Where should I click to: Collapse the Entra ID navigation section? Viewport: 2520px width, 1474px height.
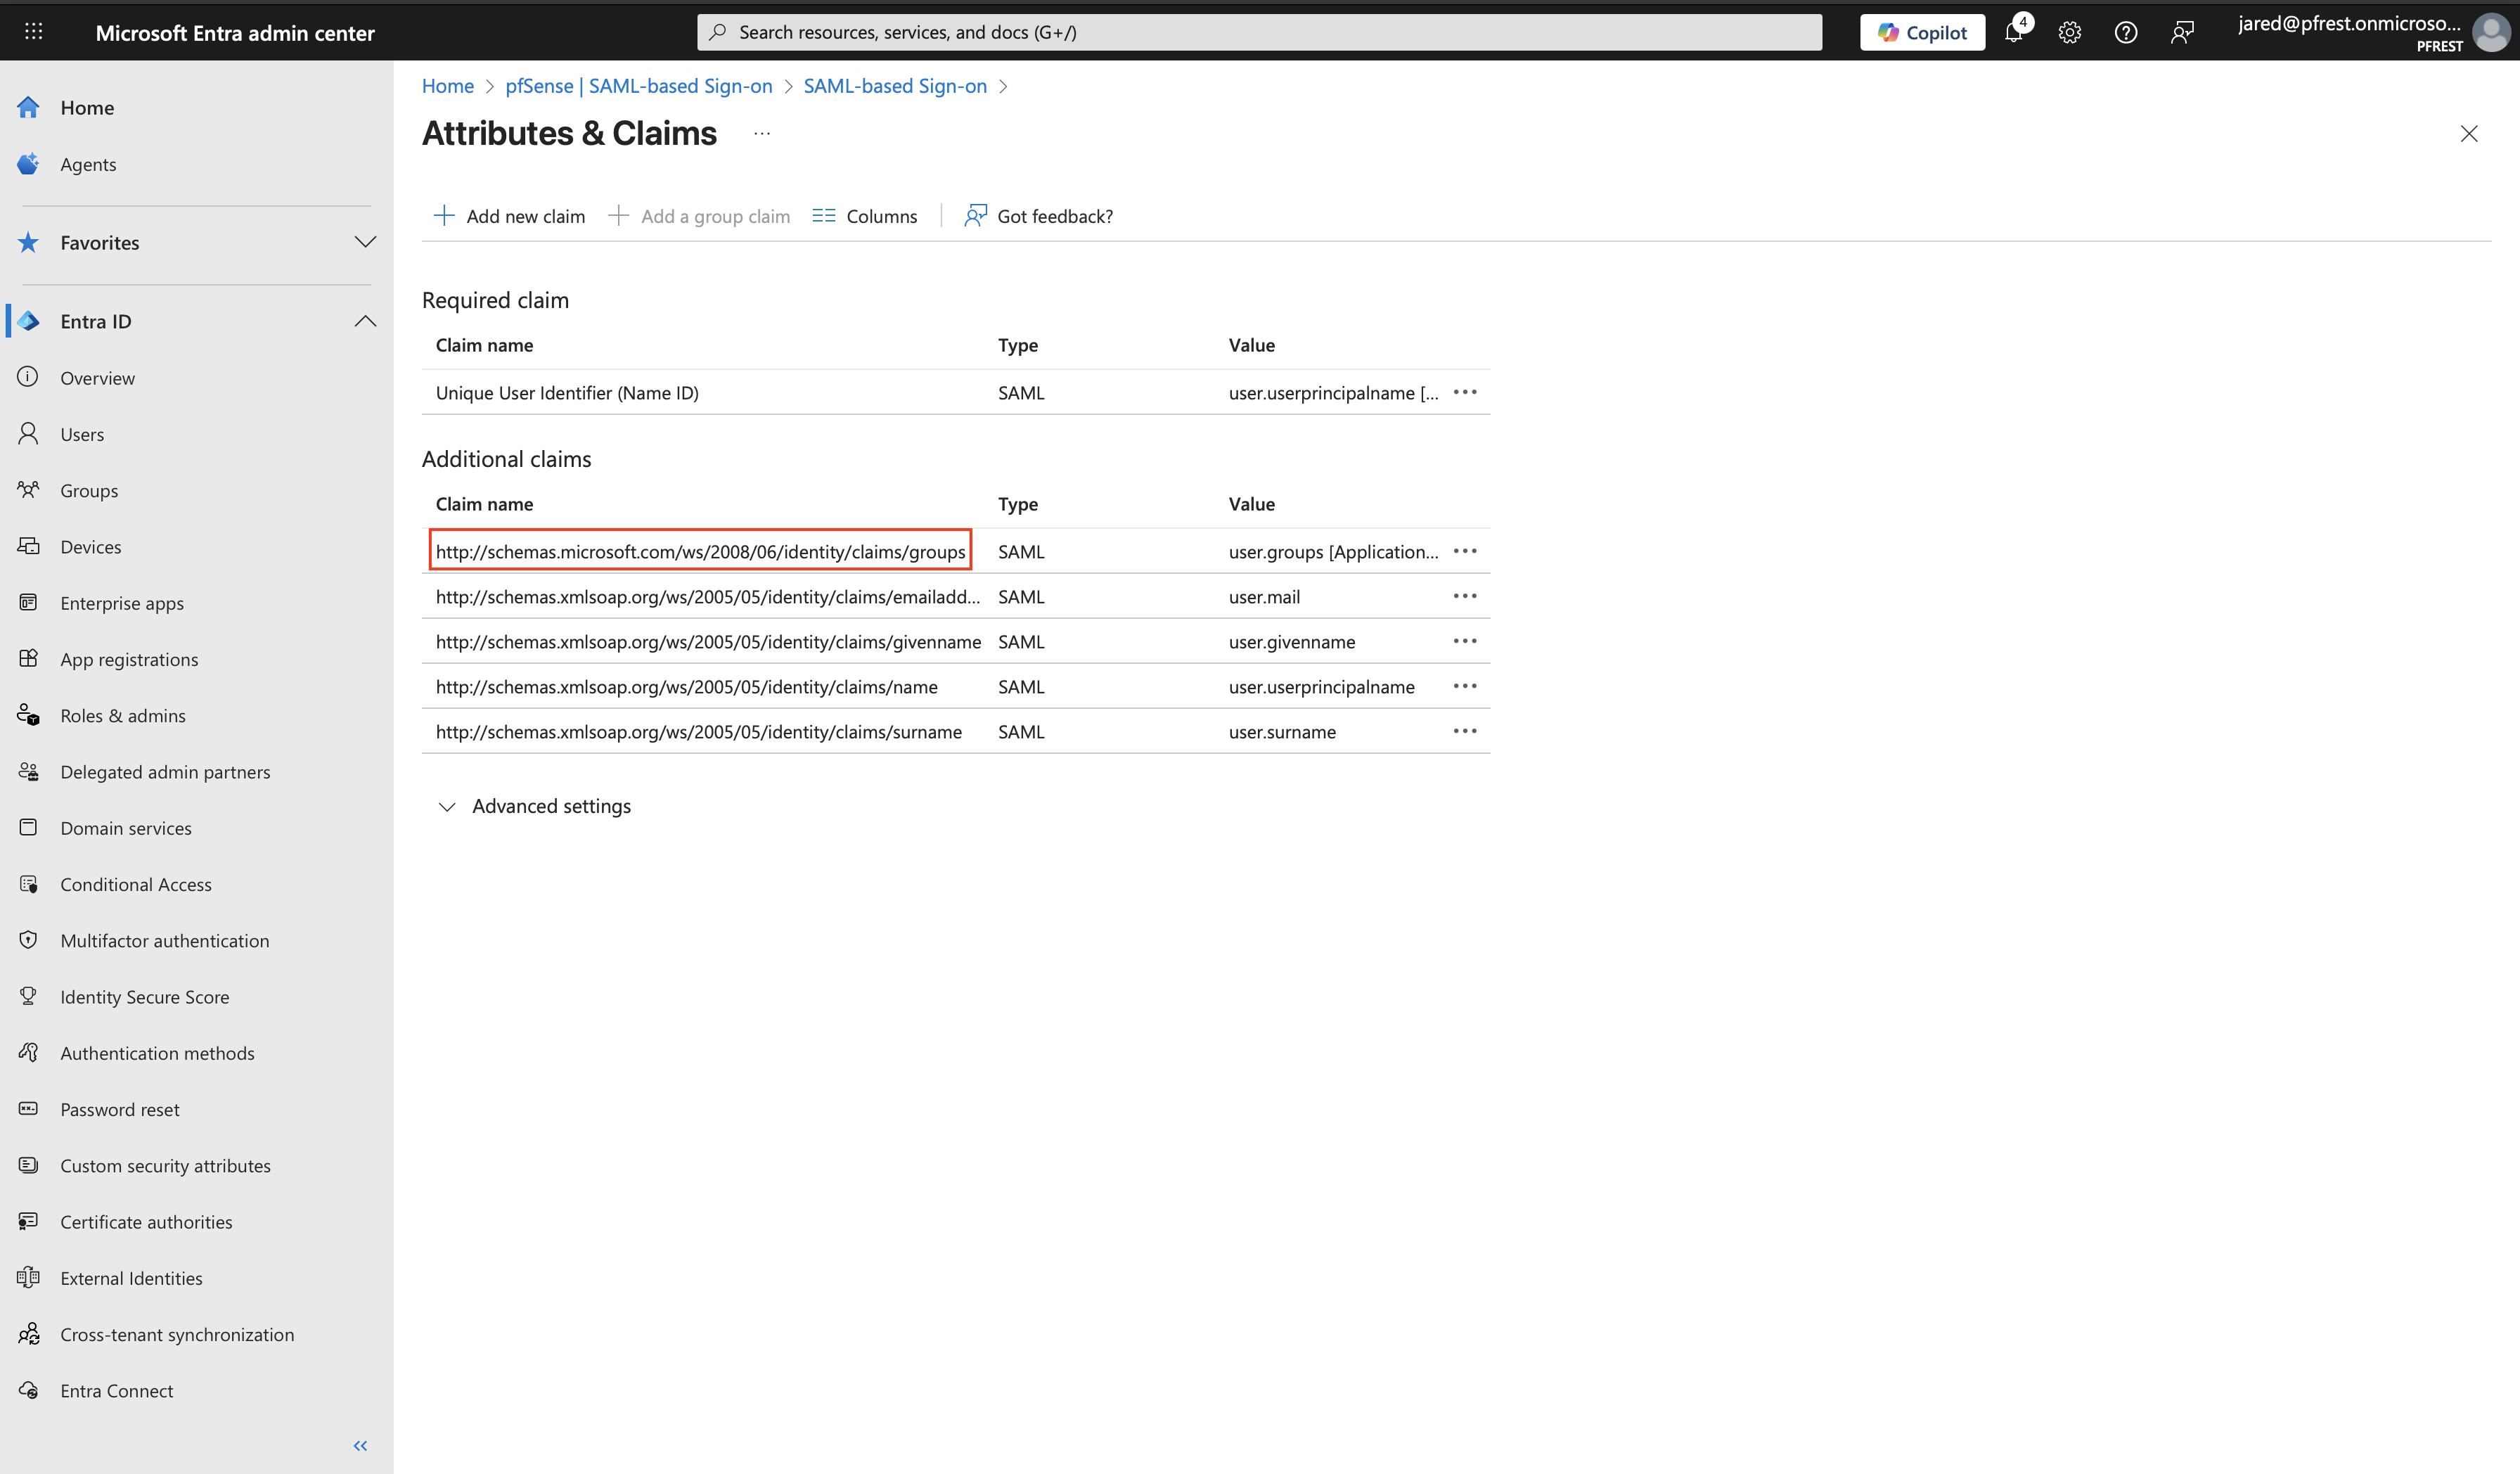pos(365,320)
